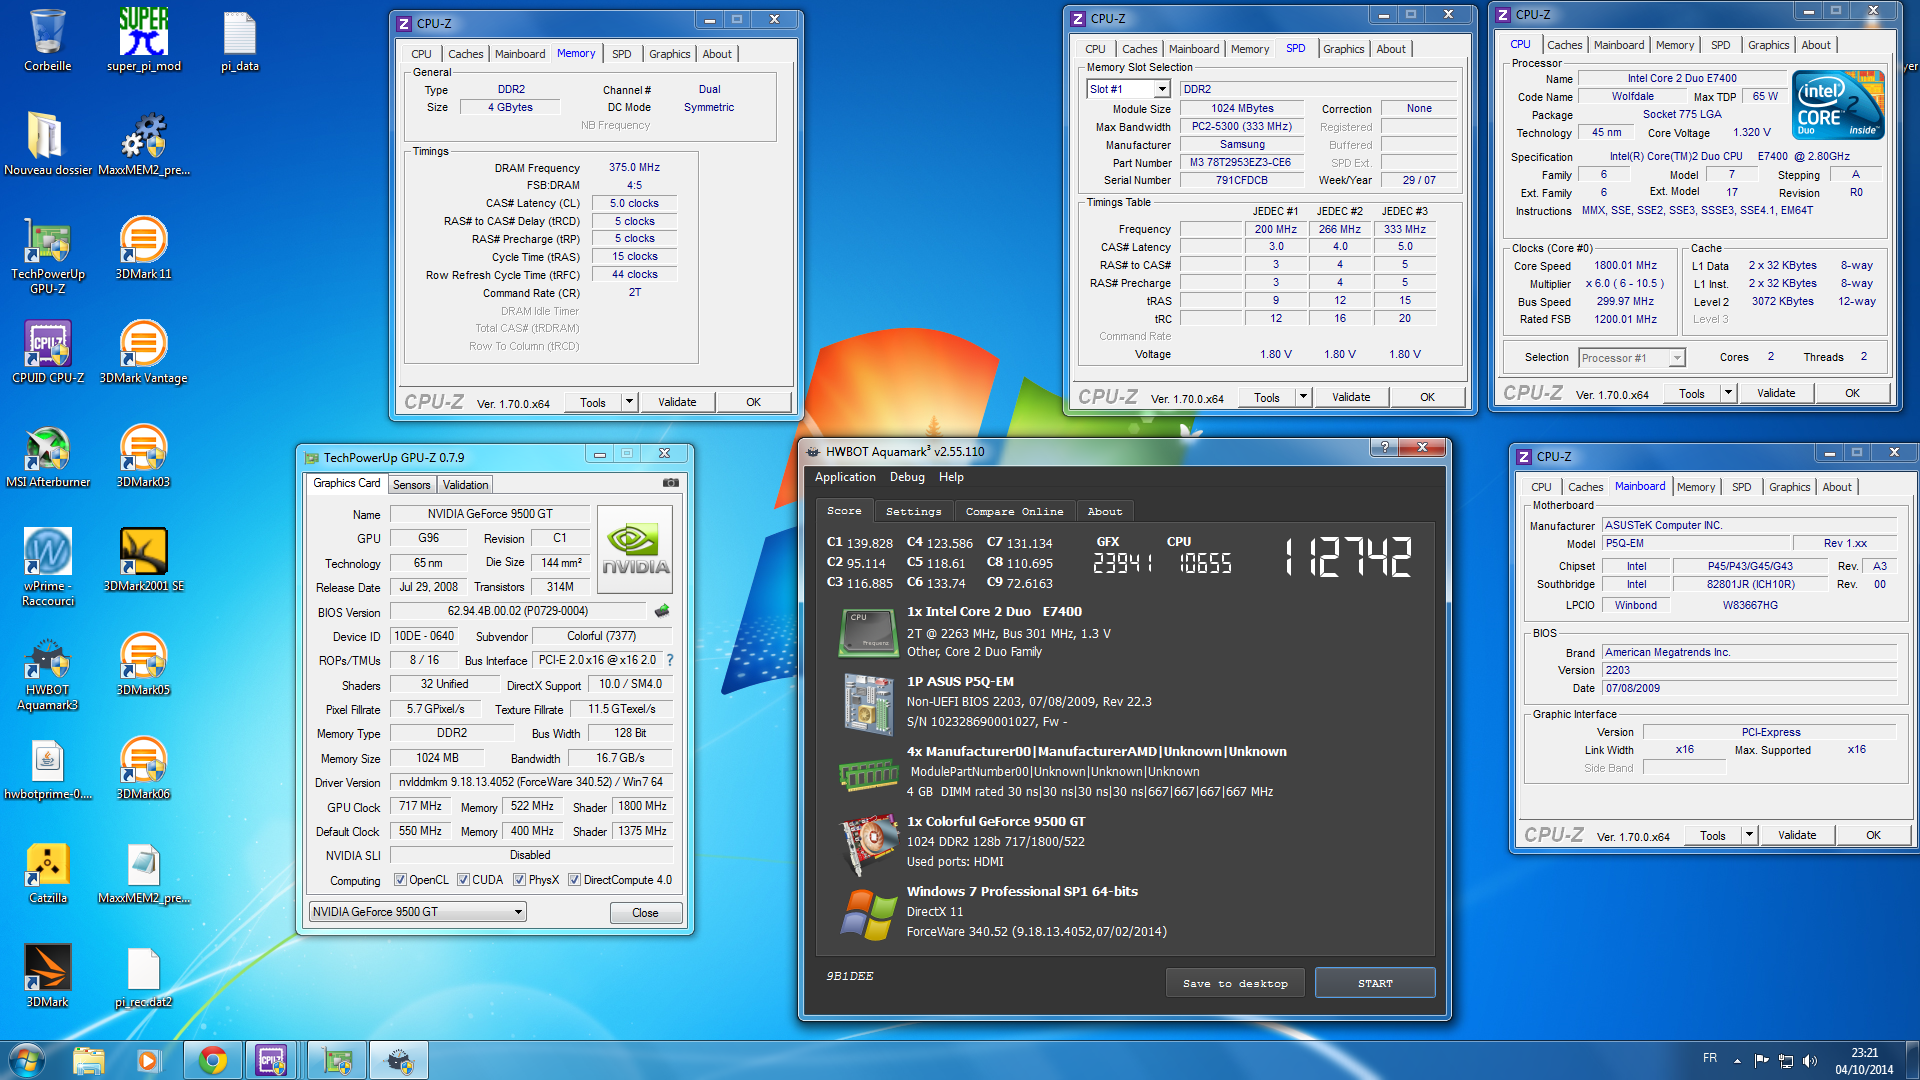The height and width of the screenshot is (1080, 1920).
Task: Open Settings tab in Aquamark3
Action: 913,511
